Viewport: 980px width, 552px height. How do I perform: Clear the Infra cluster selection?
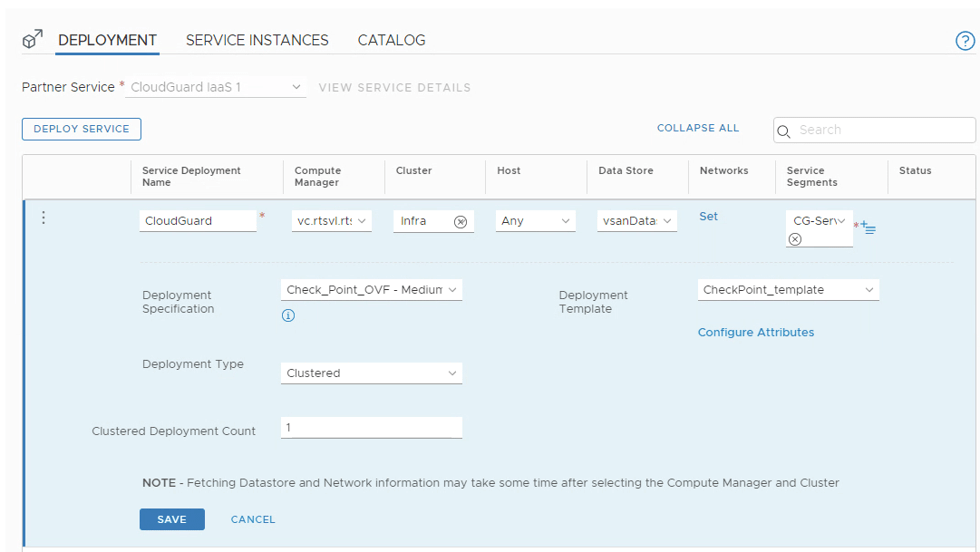pos(461,222)
